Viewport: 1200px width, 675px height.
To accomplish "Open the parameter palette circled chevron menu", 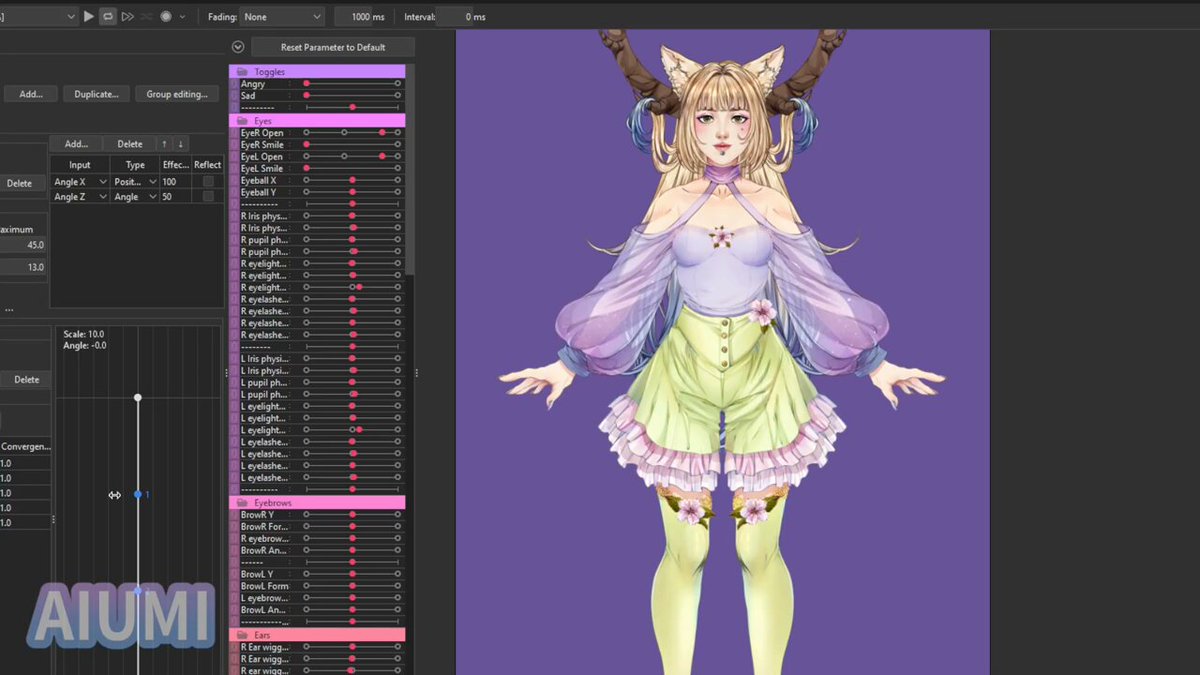I will point(237,47).
